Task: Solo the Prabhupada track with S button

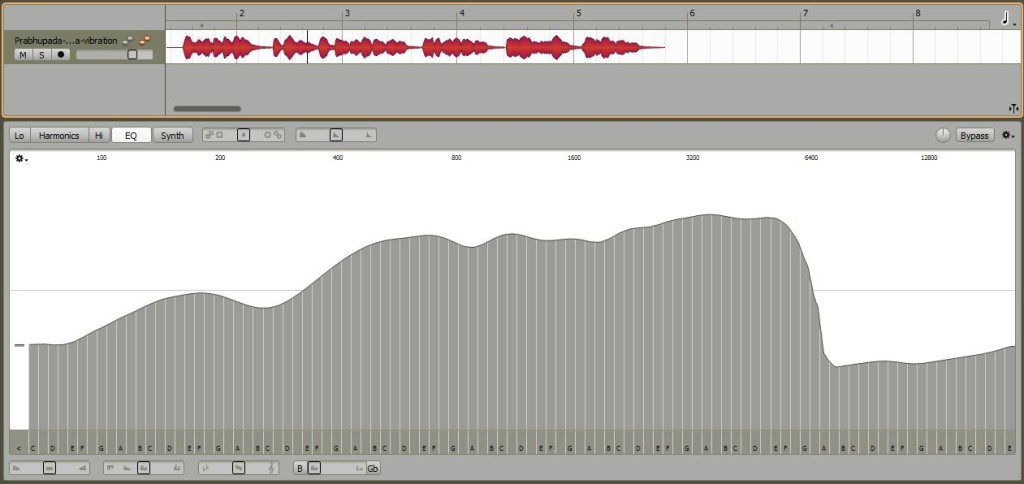Action: (x=42, y=55)
